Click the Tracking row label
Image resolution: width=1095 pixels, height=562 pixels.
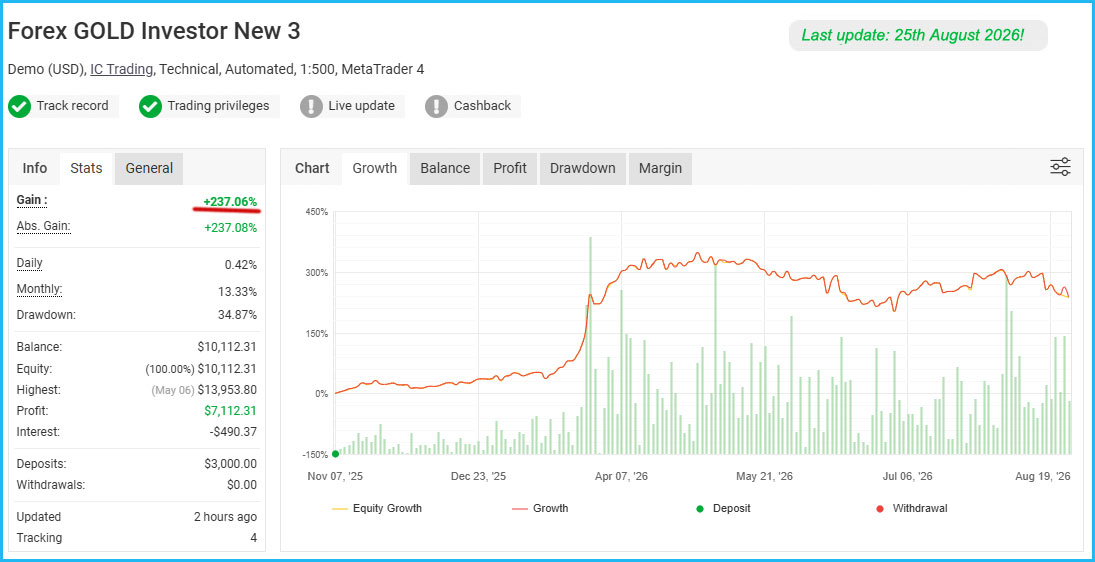click(39, 538)
